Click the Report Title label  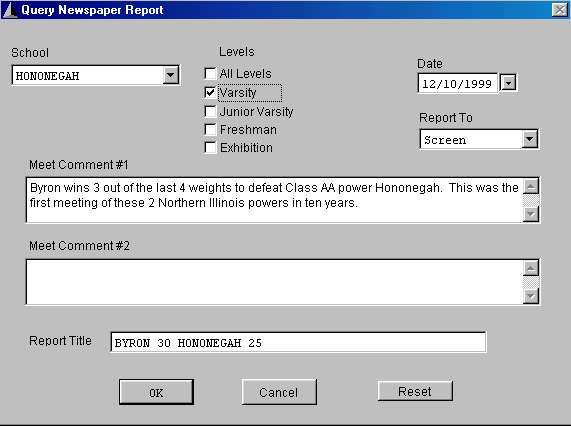(x=60, y=340)
